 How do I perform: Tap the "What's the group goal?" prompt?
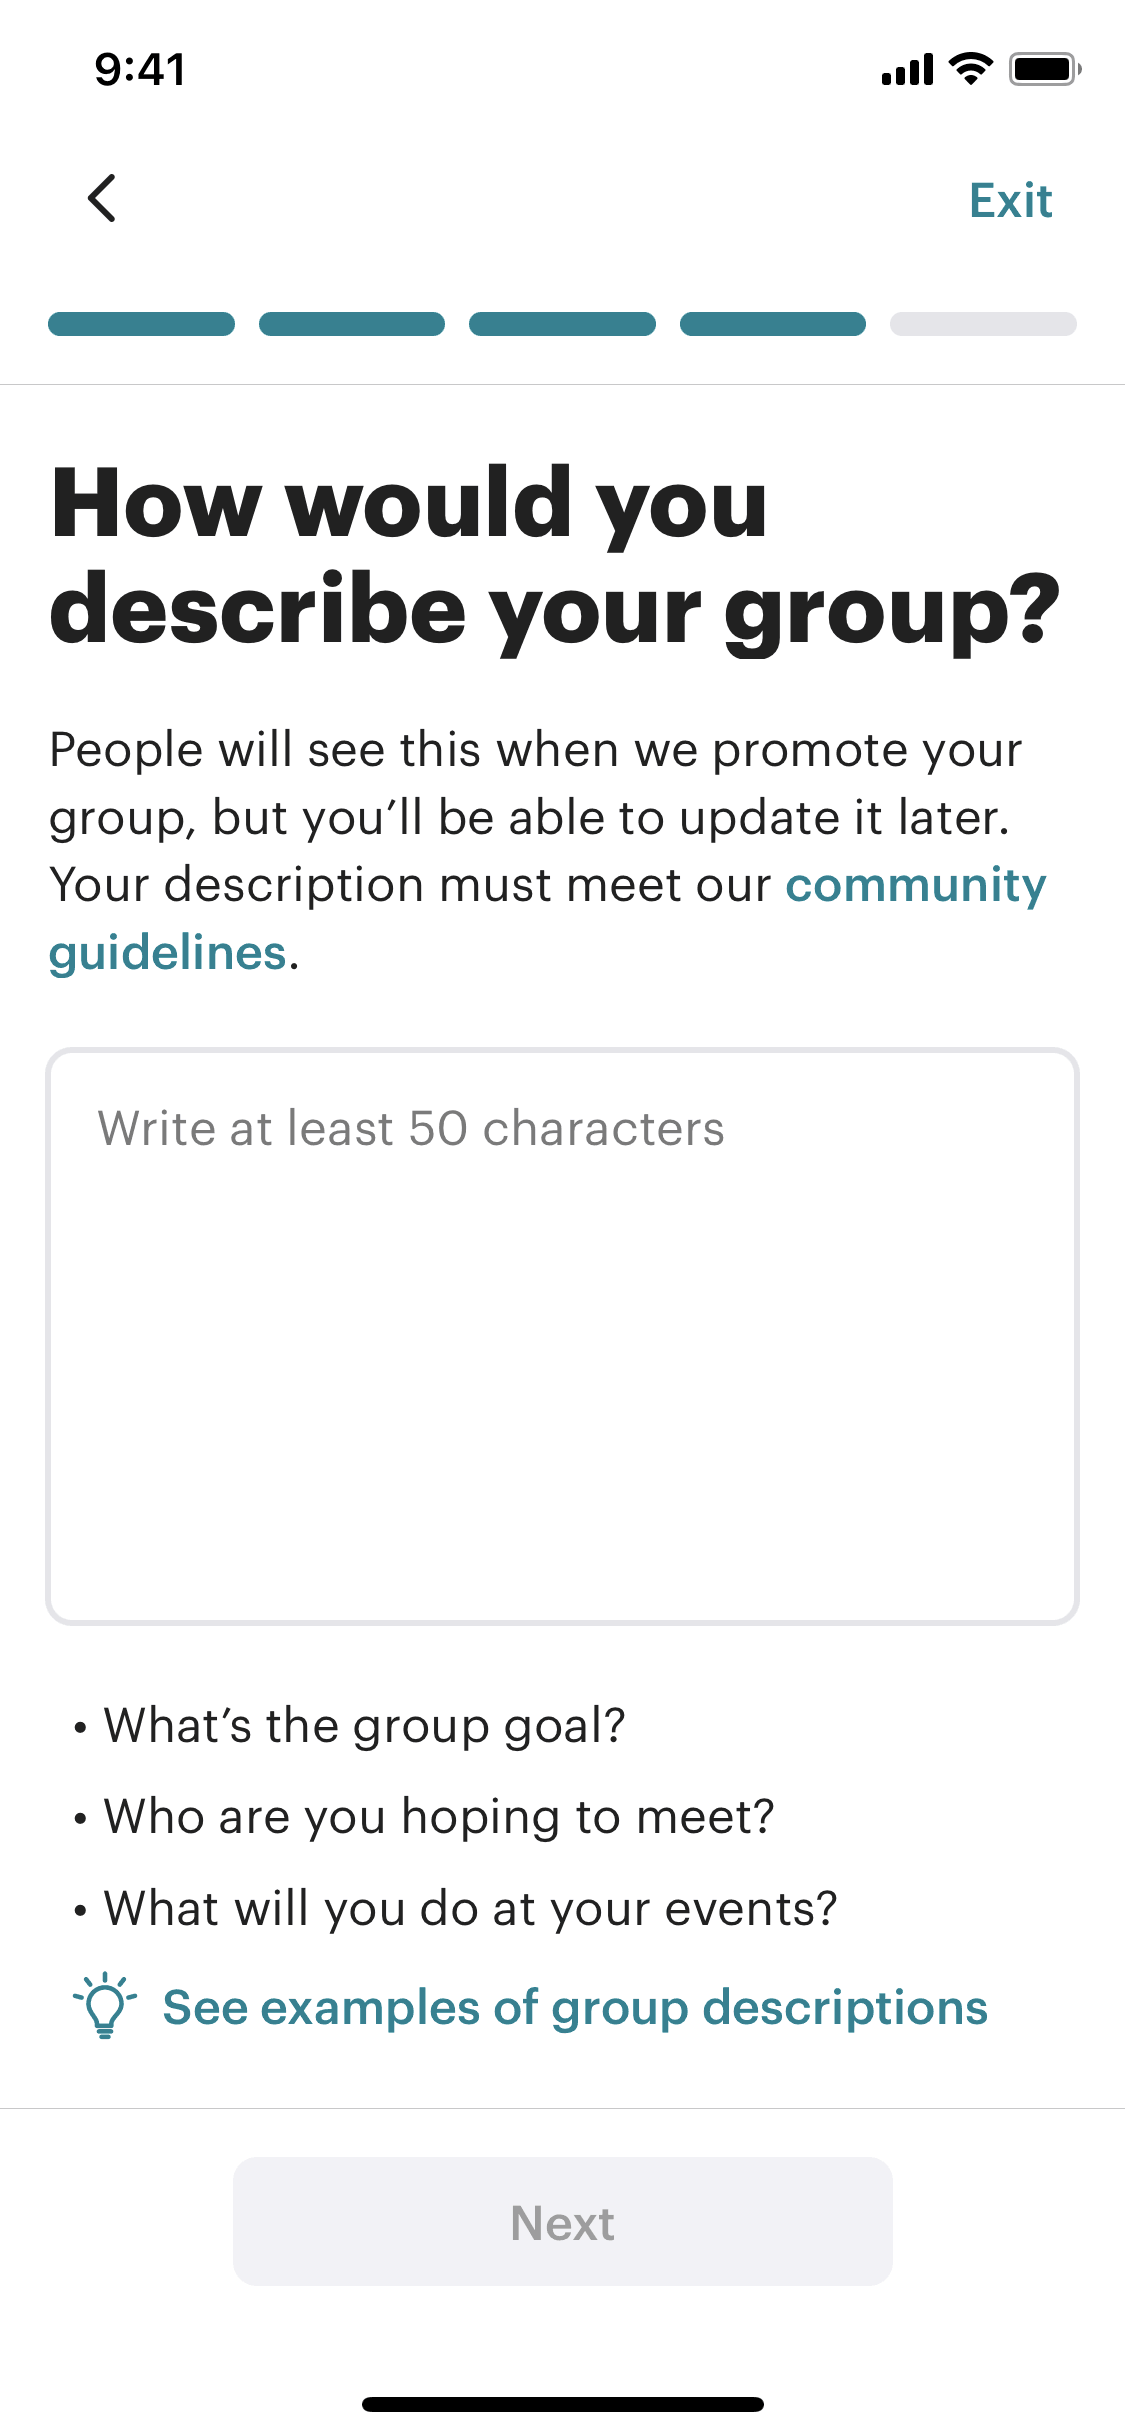pyautogui.click(x=364, y=1726)
